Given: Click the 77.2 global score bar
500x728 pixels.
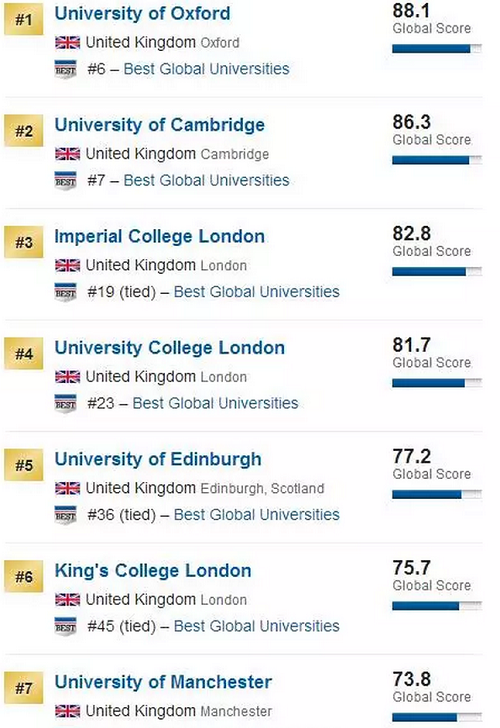Looking at the screenshot, I should tap(437, 494).
